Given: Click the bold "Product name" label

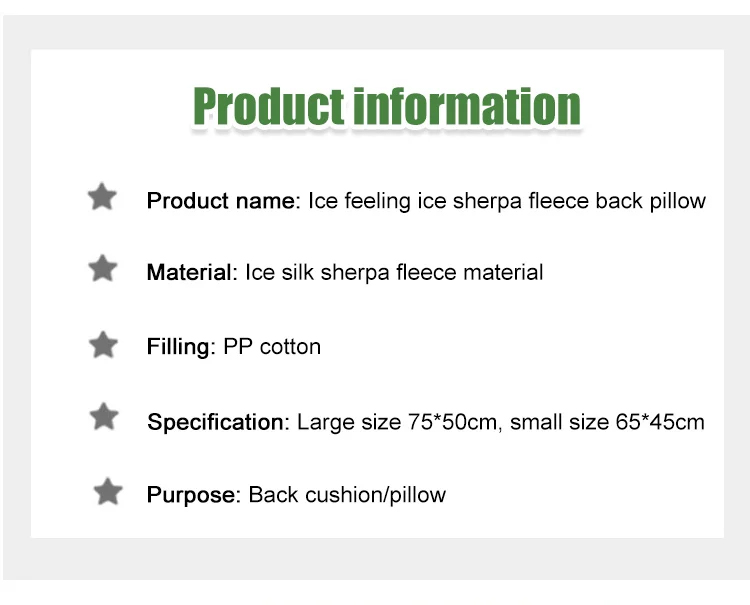Looking at the screenshot, I should 221,201.
